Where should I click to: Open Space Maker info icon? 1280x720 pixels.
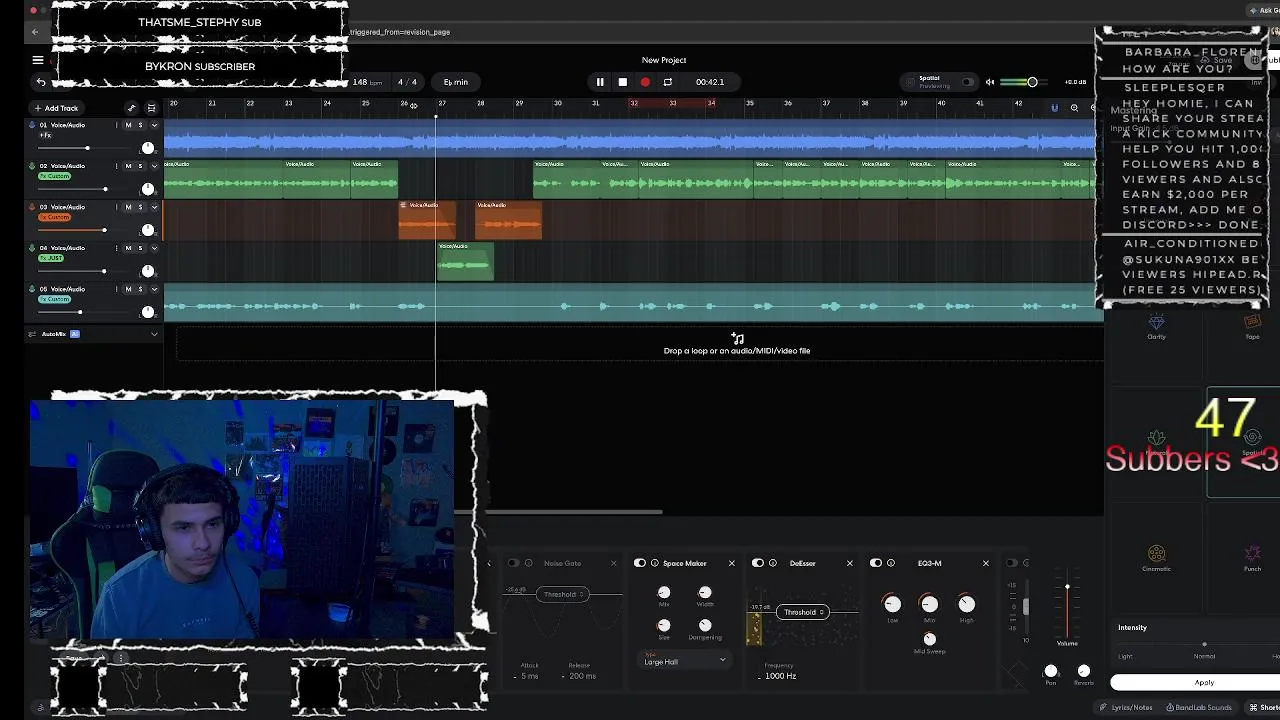(x=655, y=563)
